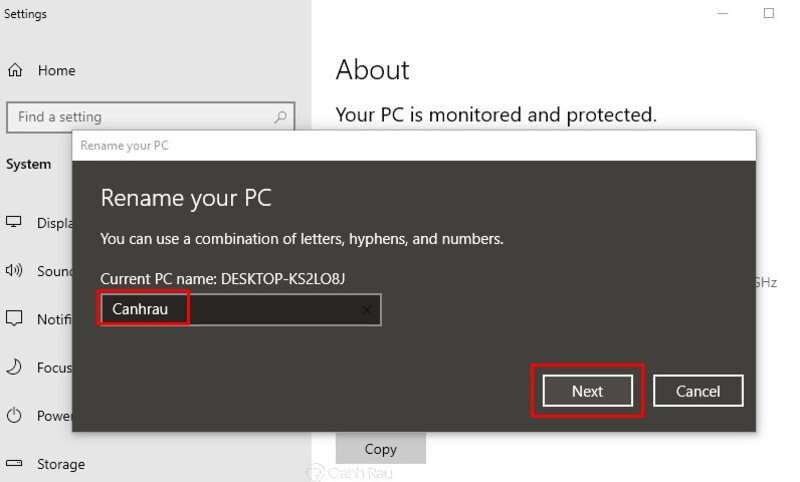This screenshot has height=482, width=800.
Task: Open the Storage settings label
Action: 61,465
